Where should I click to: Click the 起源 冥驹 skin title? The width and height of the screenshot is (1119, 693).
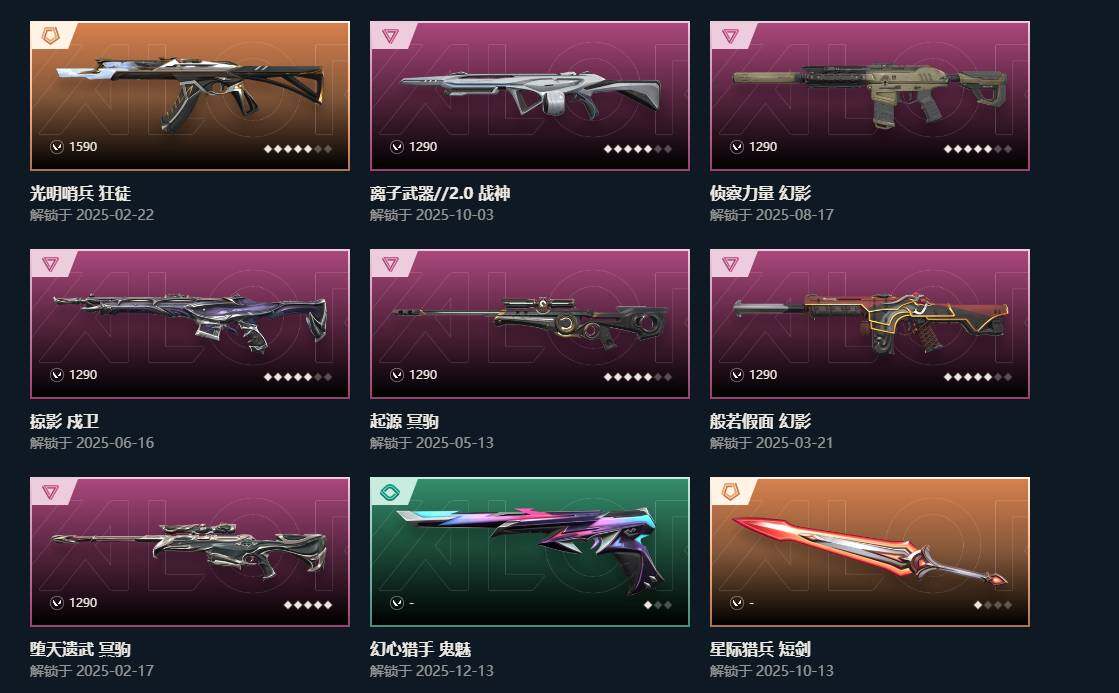point(404,421)
